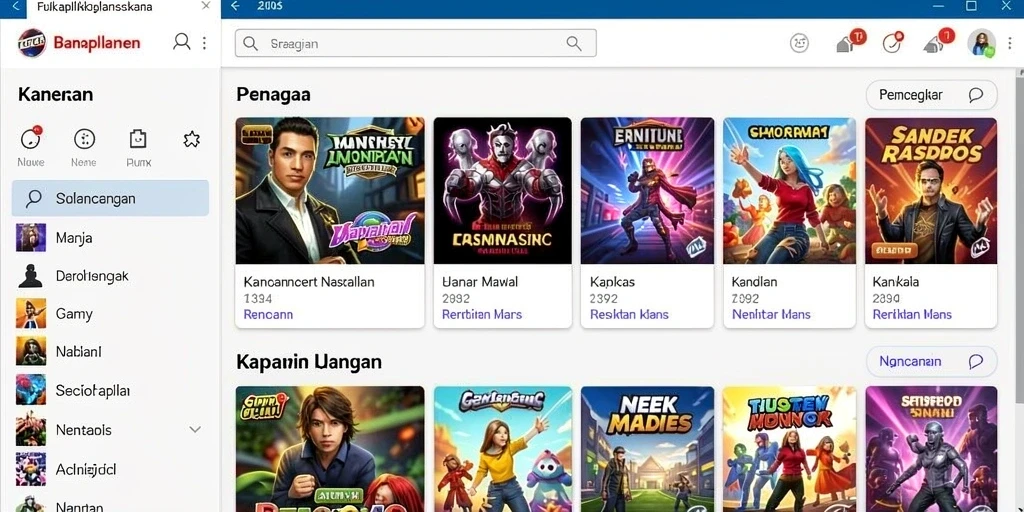Click the Ngncanan button
Screen dimensions: 1024x512
click(x=931, y=361)
